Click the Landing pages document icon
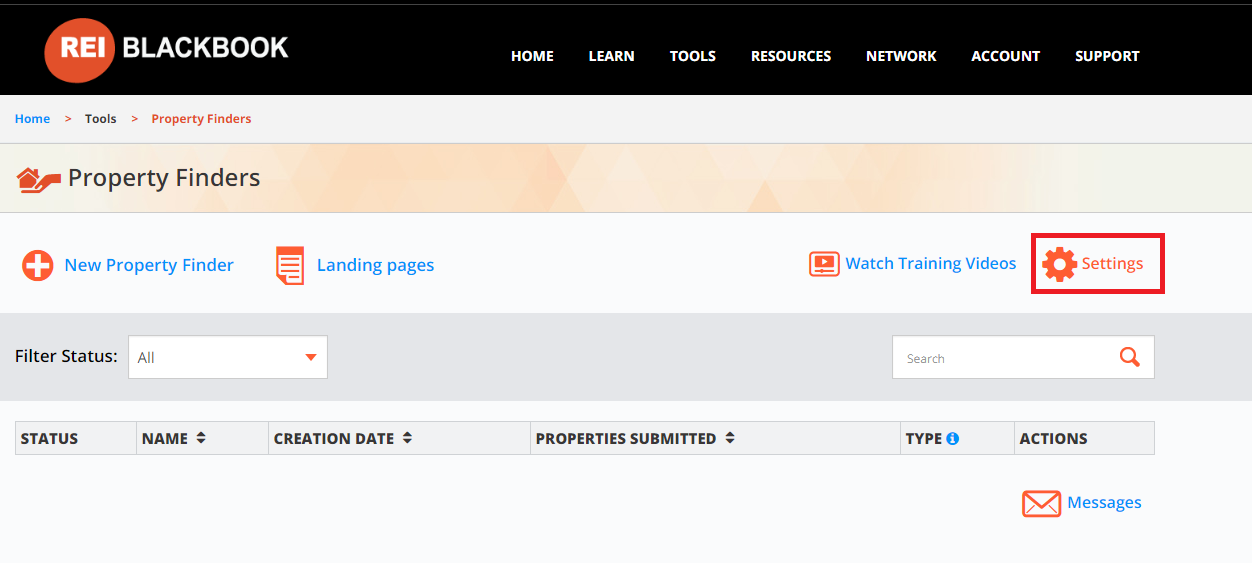 tap(290, 266)
